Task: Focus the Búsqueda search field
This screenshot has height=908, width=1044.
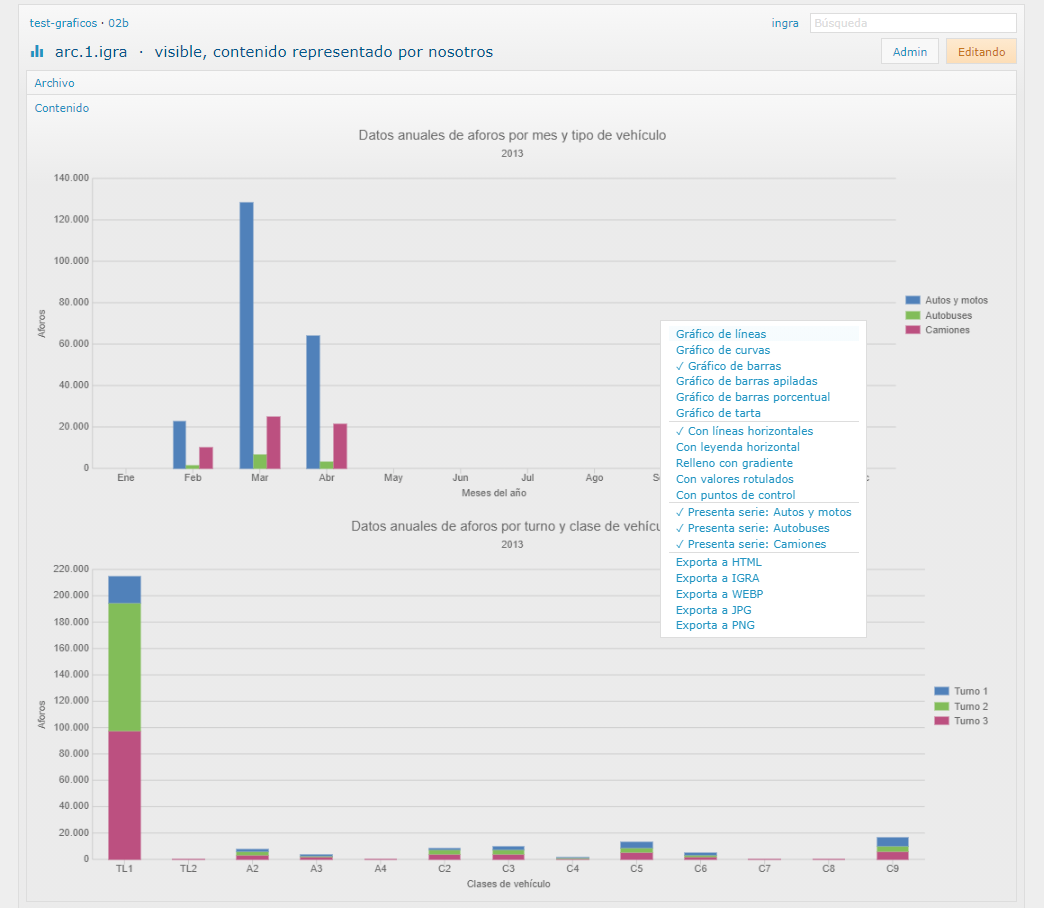Action: [913, 23]
